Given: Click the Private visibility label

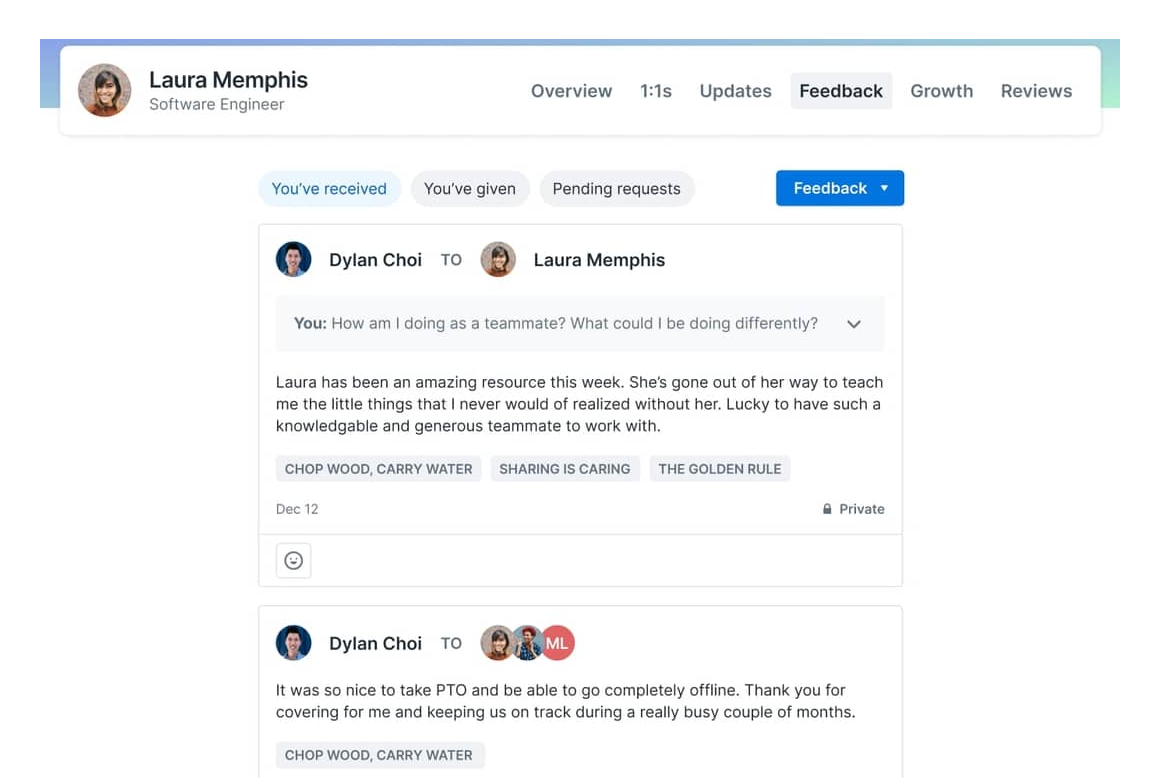Looking at the screenshot, I should (862, 509).
